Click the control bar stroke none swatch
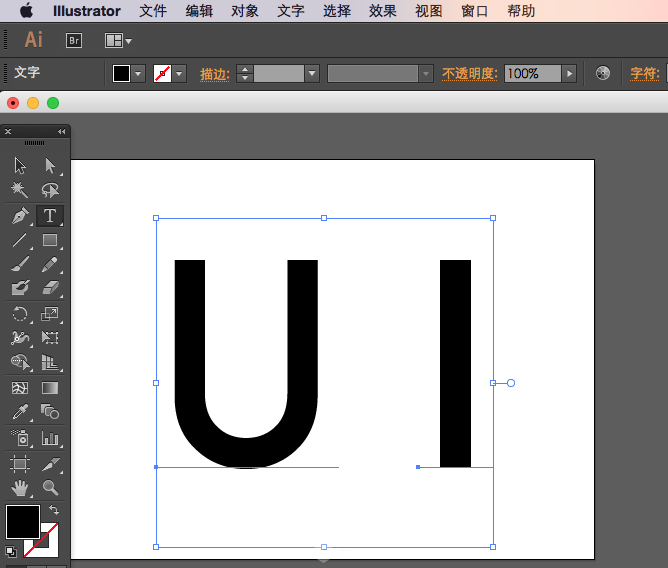The width and height of the screenshot is (668, 568). 162,74
